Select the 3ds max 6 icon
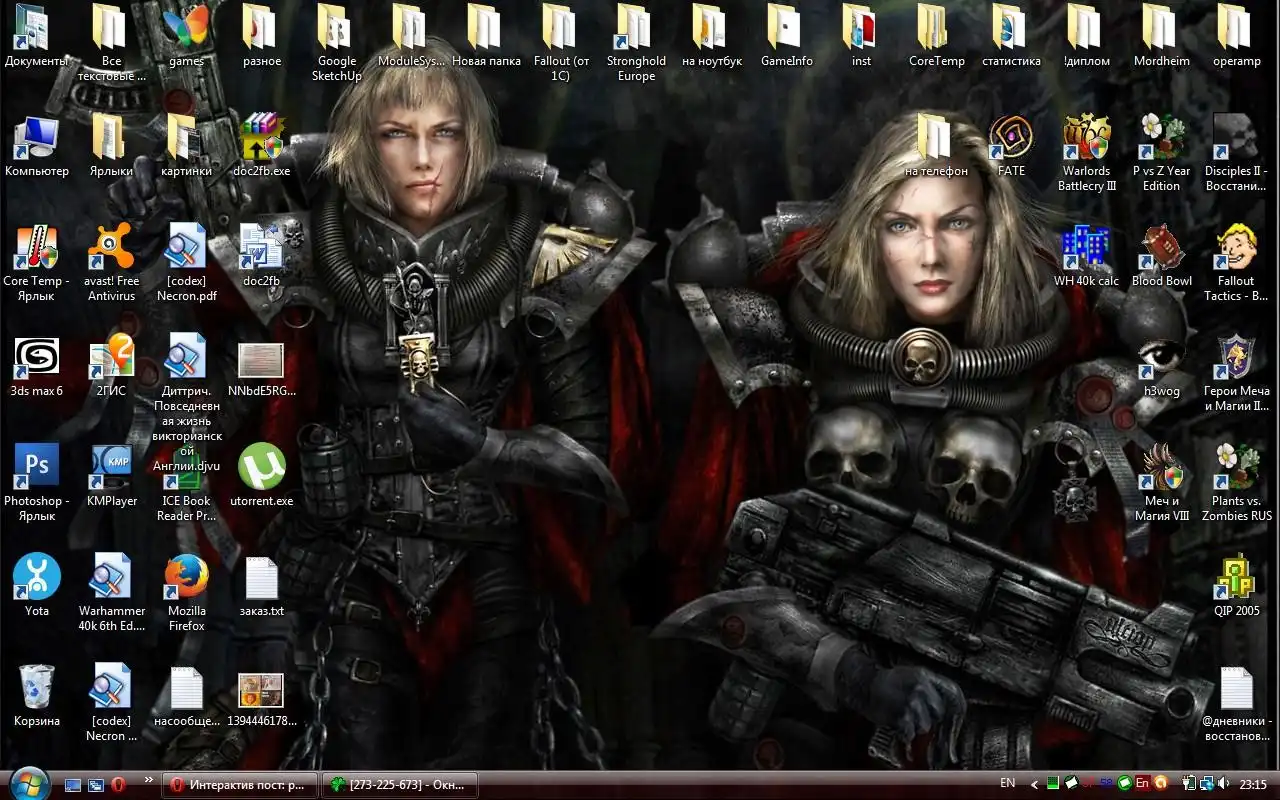Screen dimensions: 1280x800 click(x=36, y=358)
